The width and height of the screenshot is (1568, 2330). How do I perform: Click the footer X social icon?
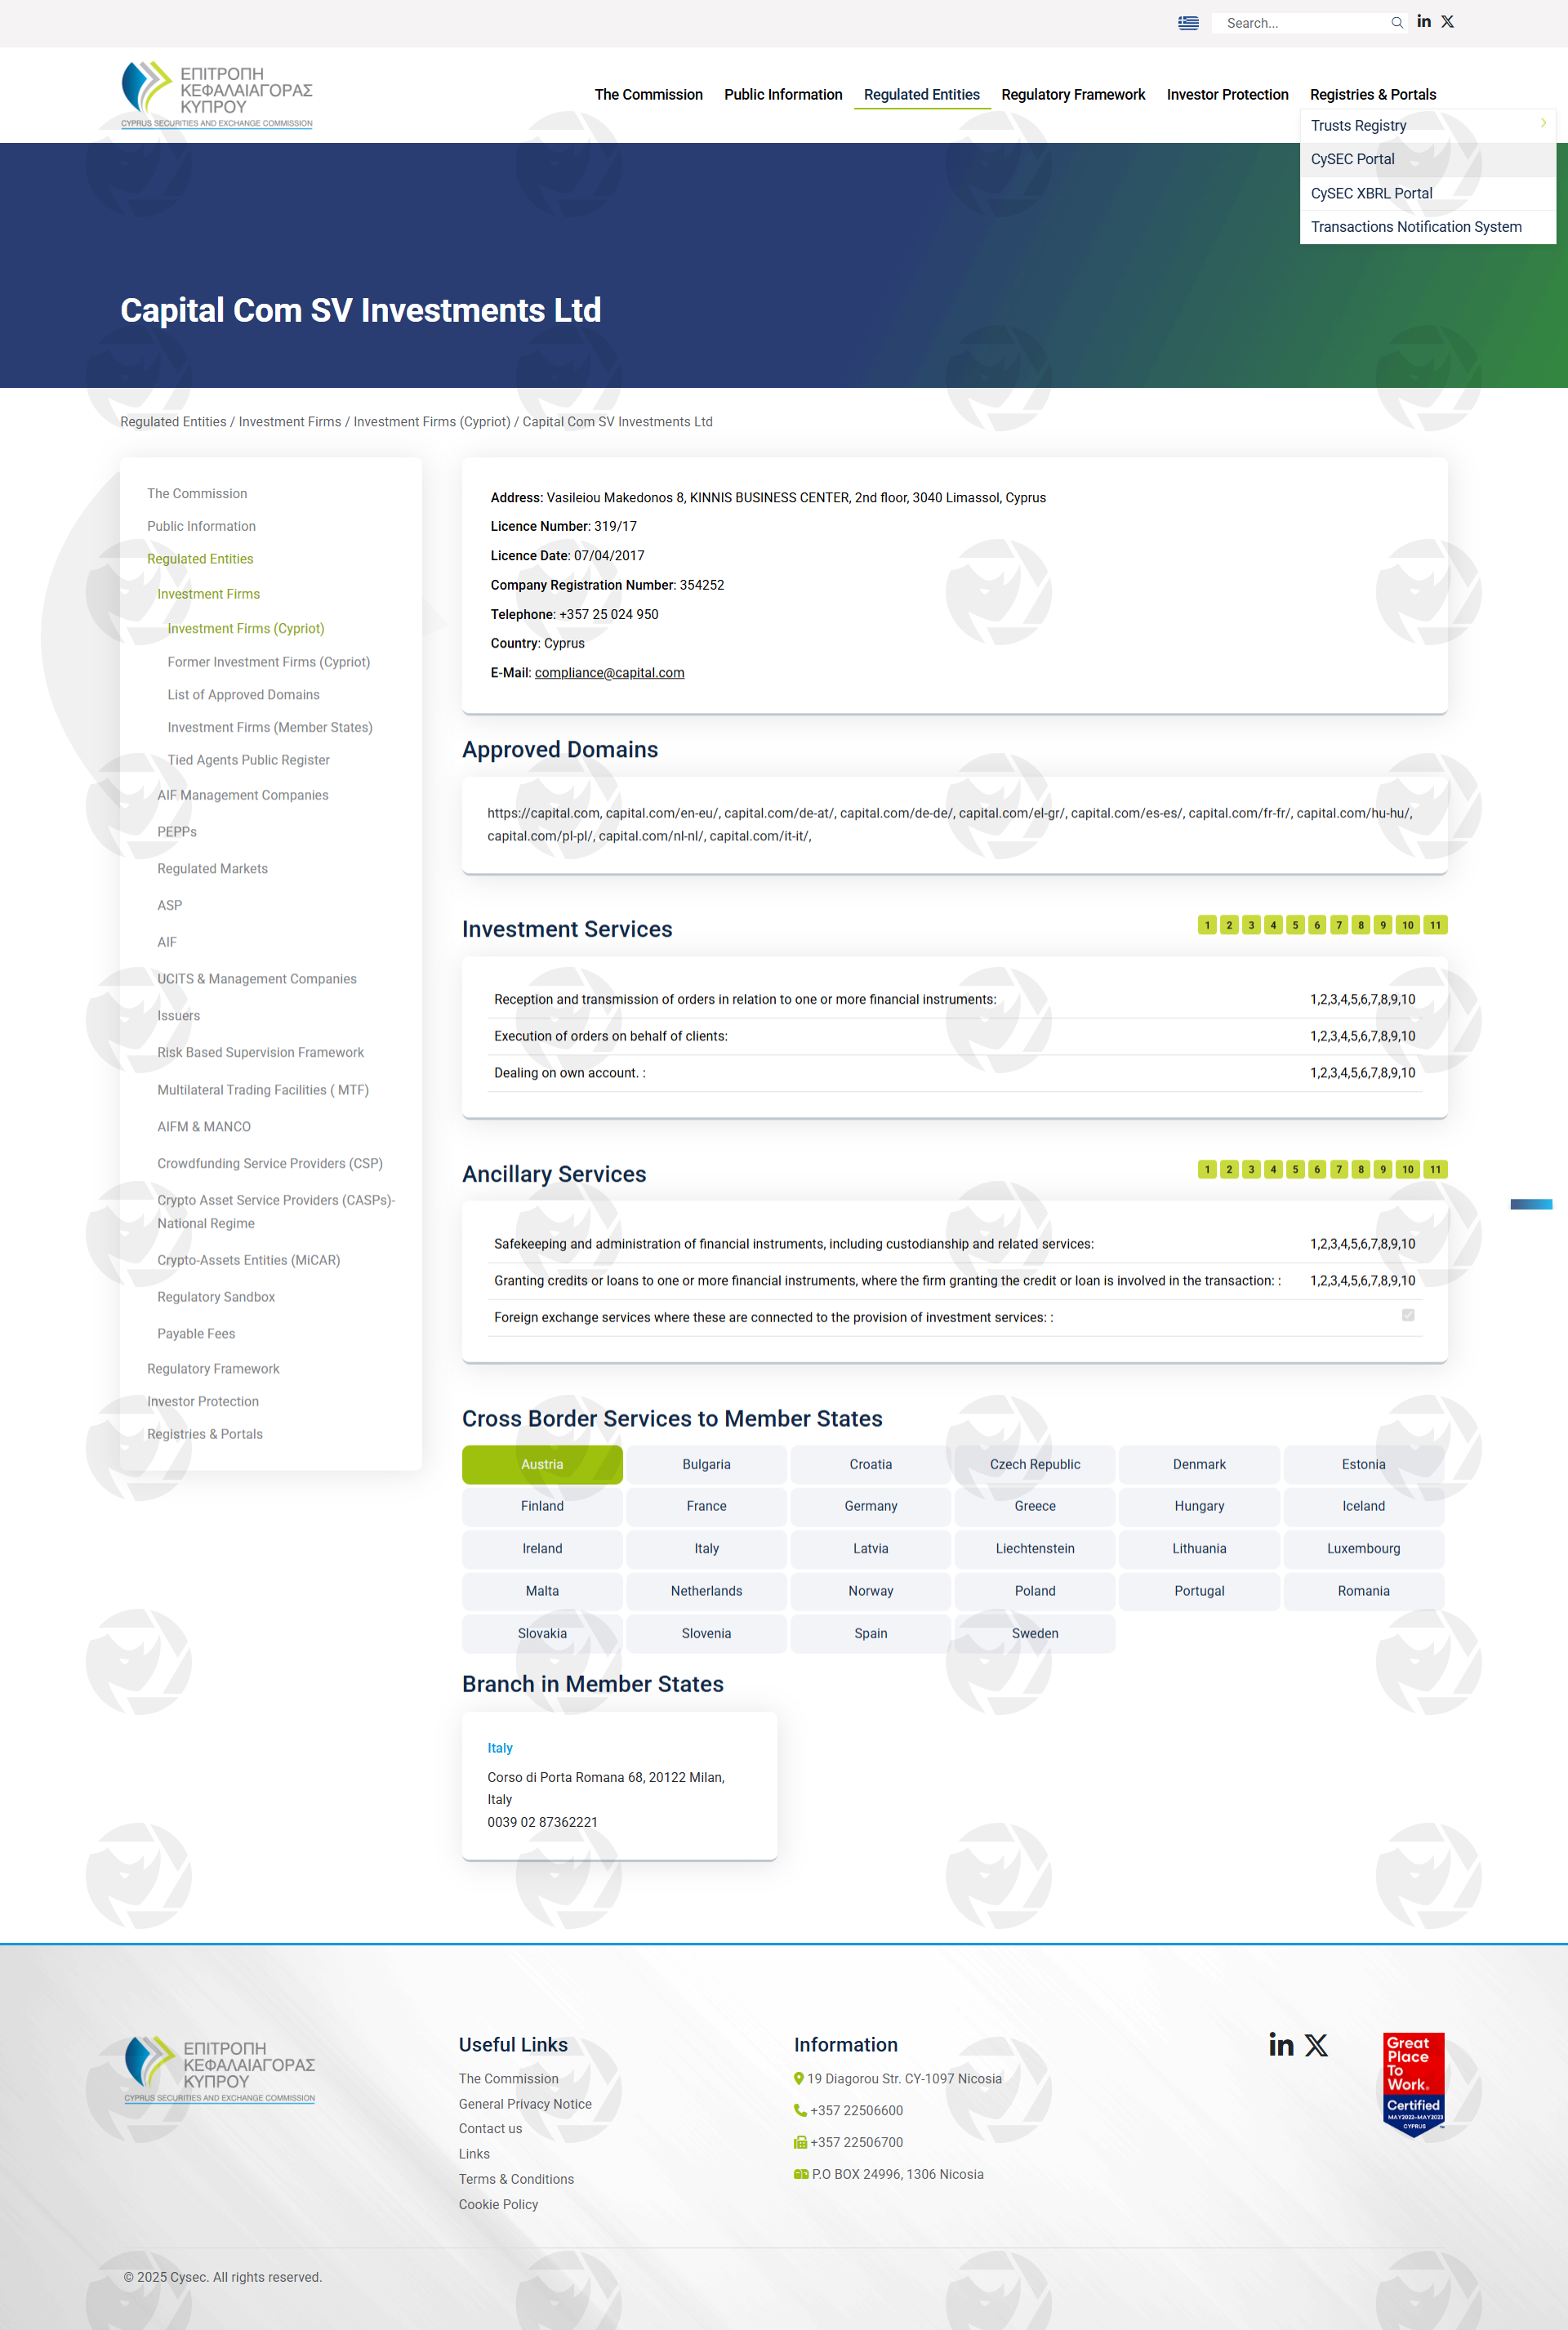(1316, 2045)
